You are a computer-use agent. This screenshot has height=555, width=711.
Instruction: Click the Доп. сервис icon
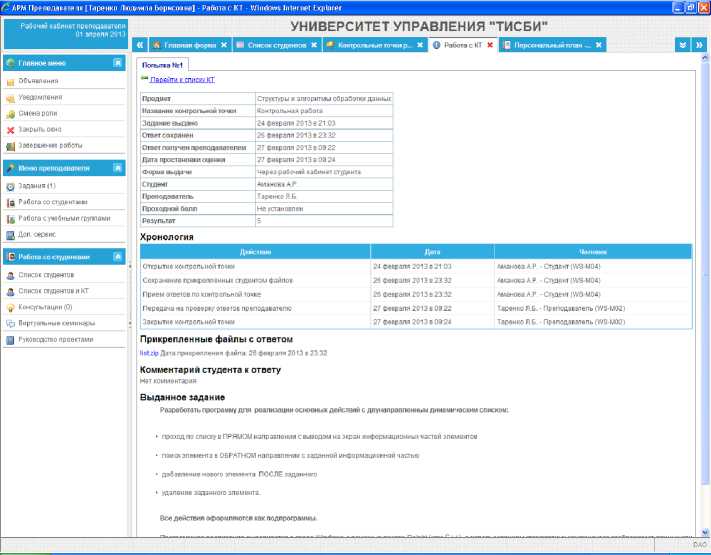click(x=10, y=235)
